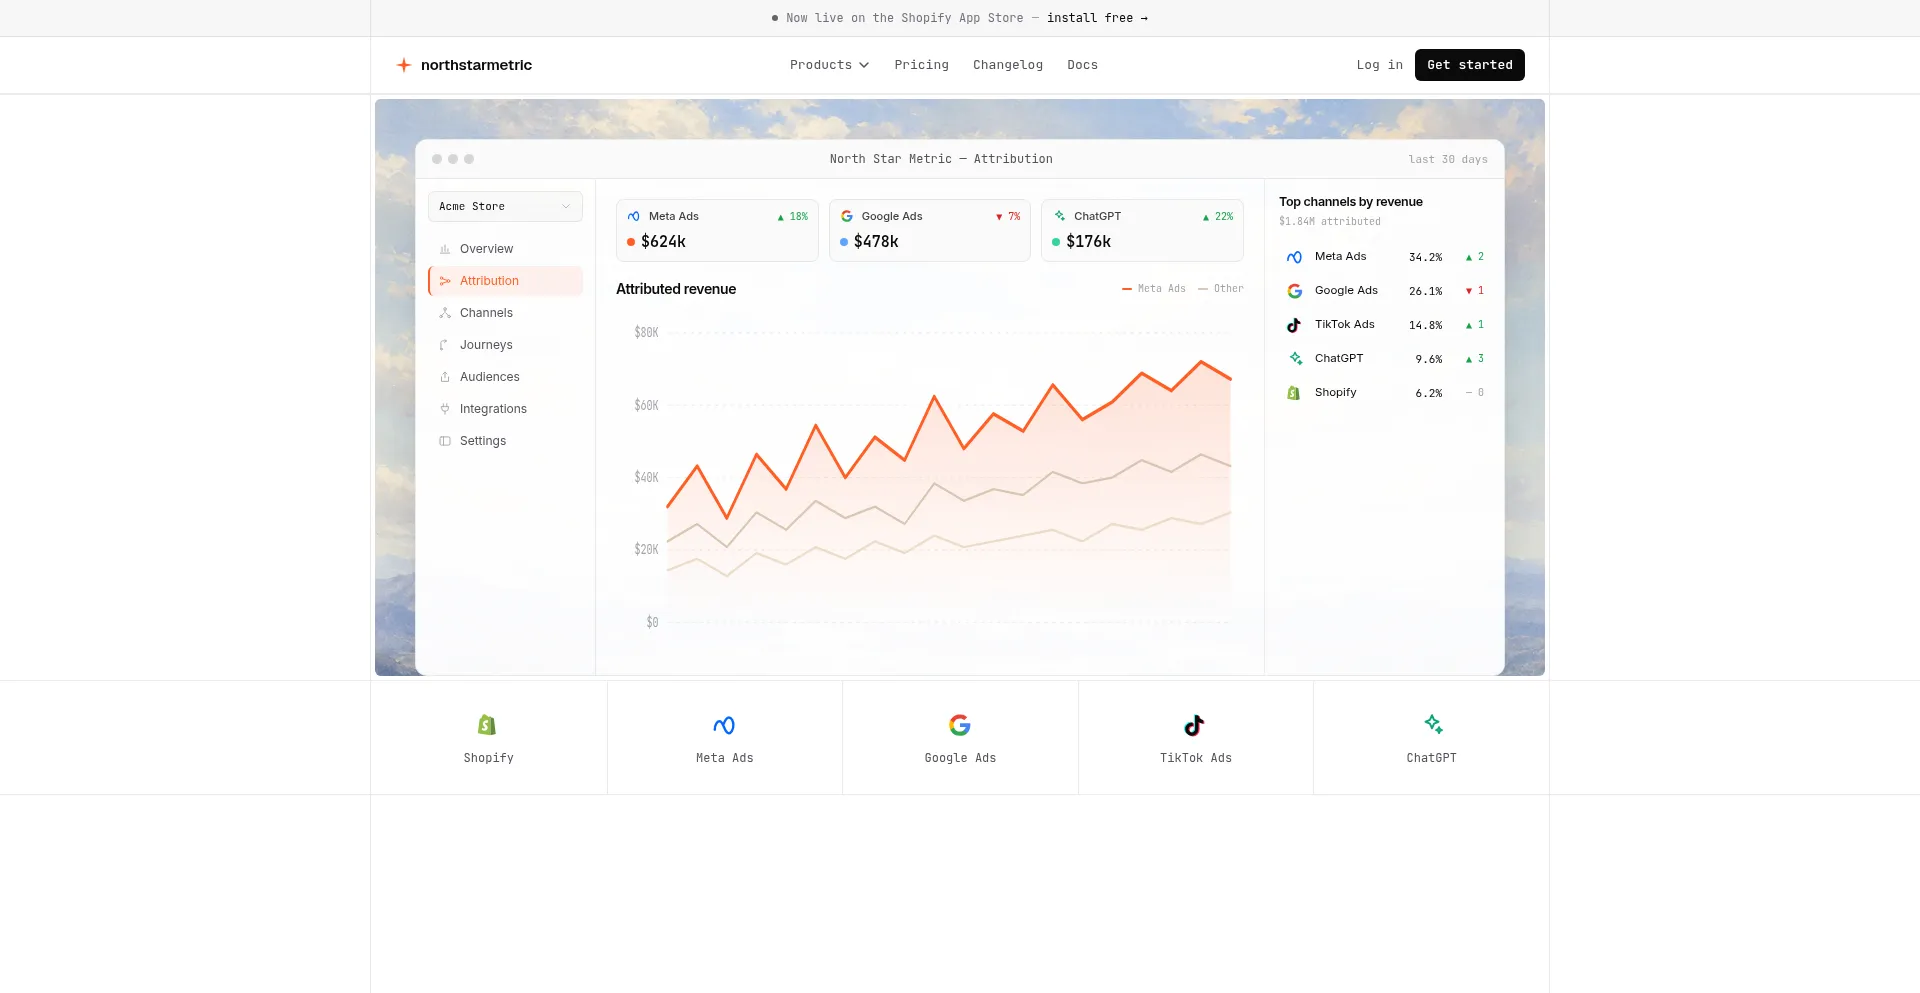Click the Journeys path icon

coord(445,345)
